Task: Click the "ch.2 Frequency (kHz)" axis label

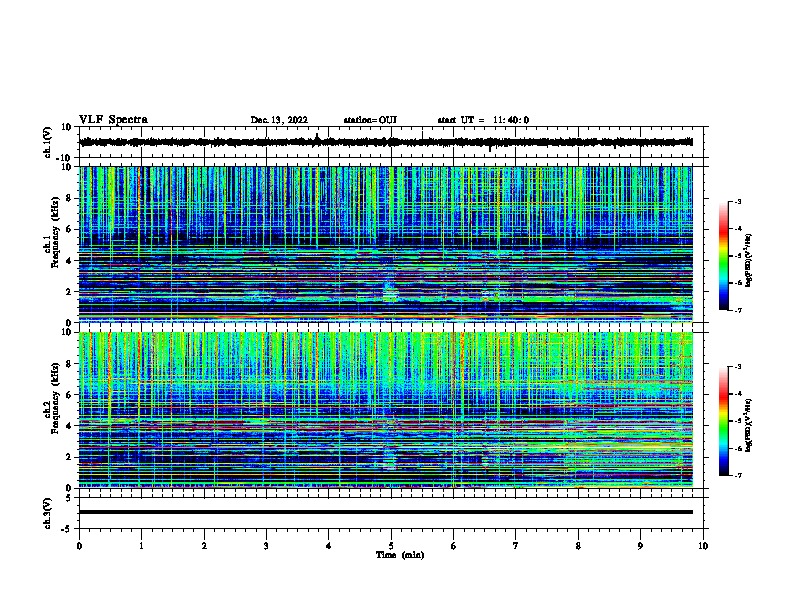Action: (x=52, y=398)
